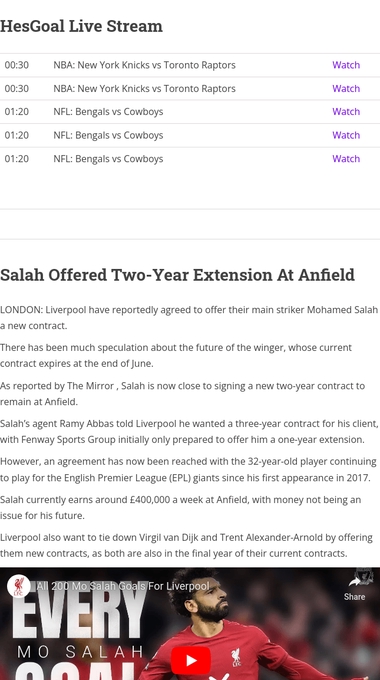This screenshot has width=380, height=680.
Task: Click the Liverpool crest watermark above Share
Action: [x=364, y=575]
